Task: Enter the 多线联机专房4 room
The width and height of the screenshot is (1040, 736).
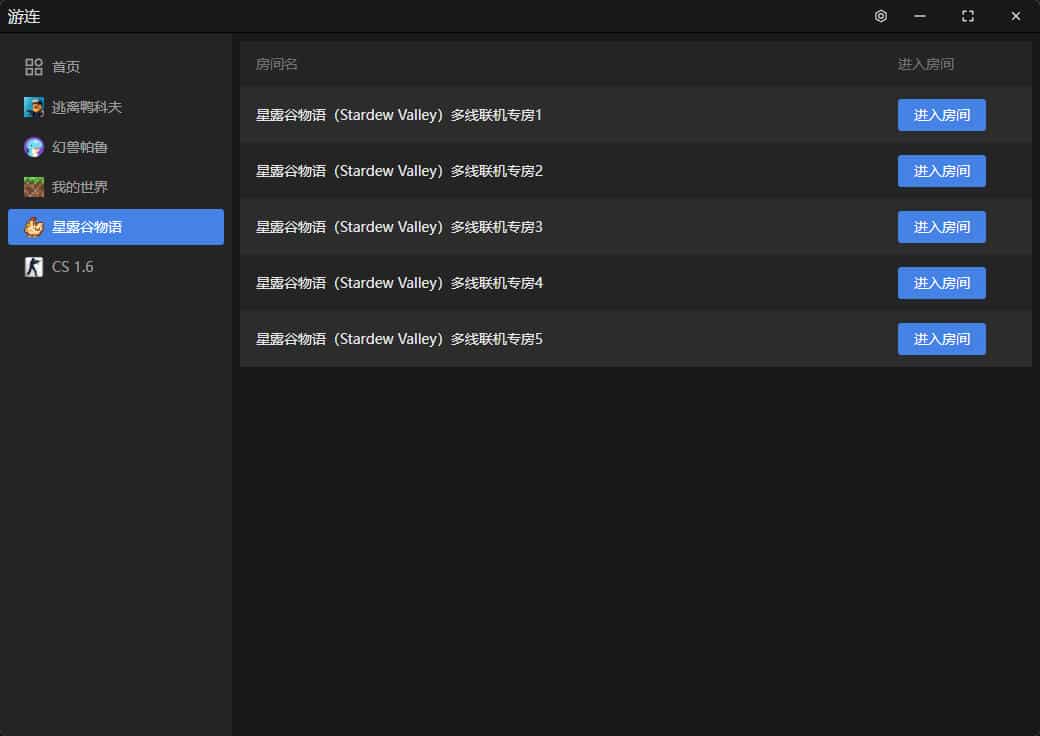Action: pos(941,283)
